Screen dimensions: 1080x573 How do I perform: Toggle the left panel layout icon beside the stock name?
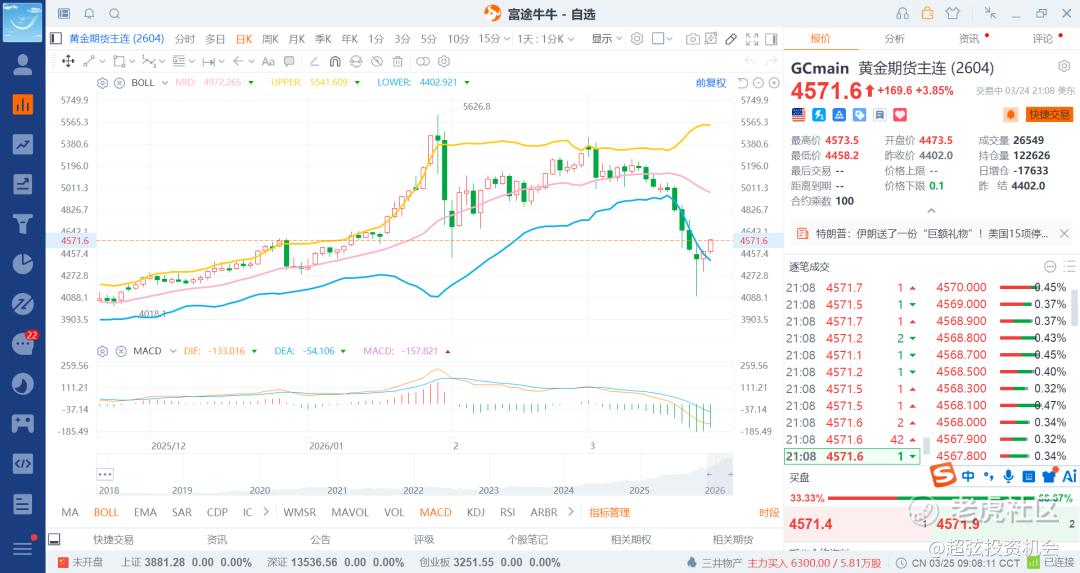point(56,39)
